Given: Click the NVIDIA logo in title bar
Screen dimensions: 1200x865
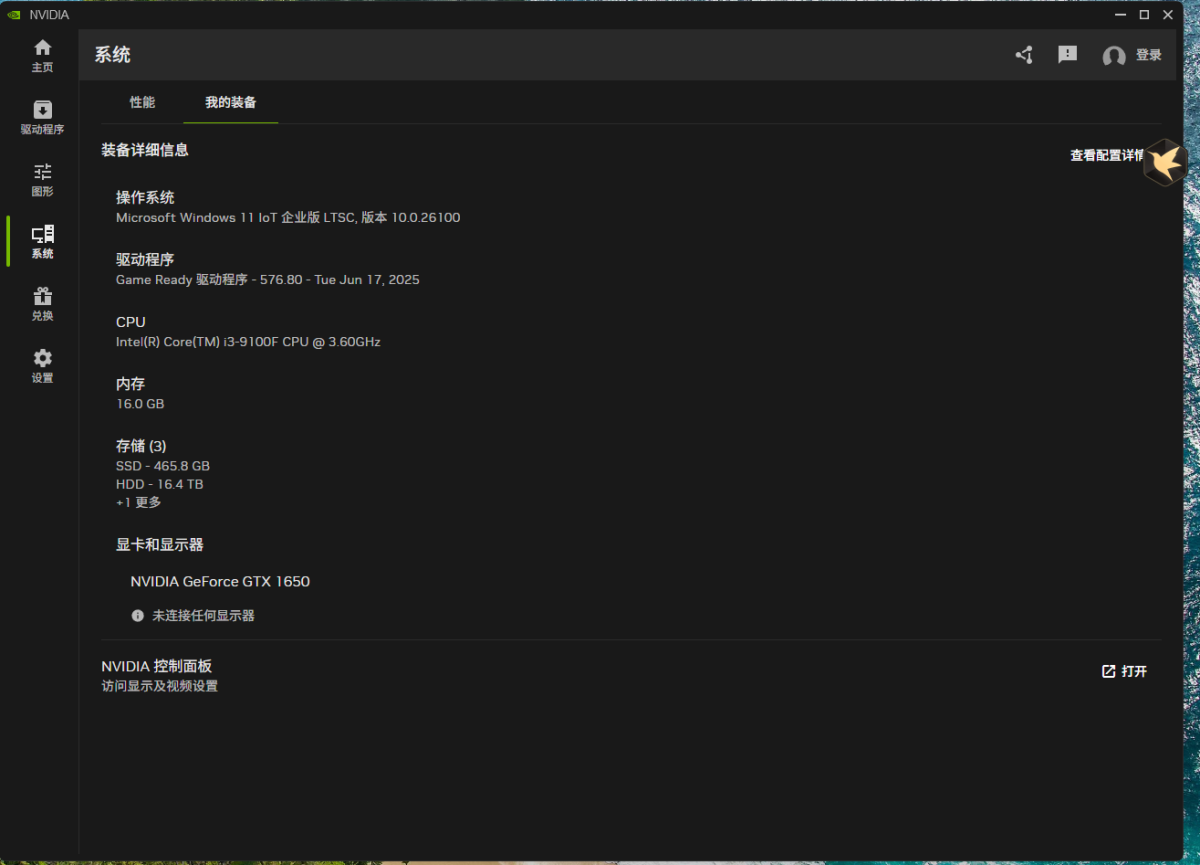Looking at the screenshot, I should (x=13, y=14).
